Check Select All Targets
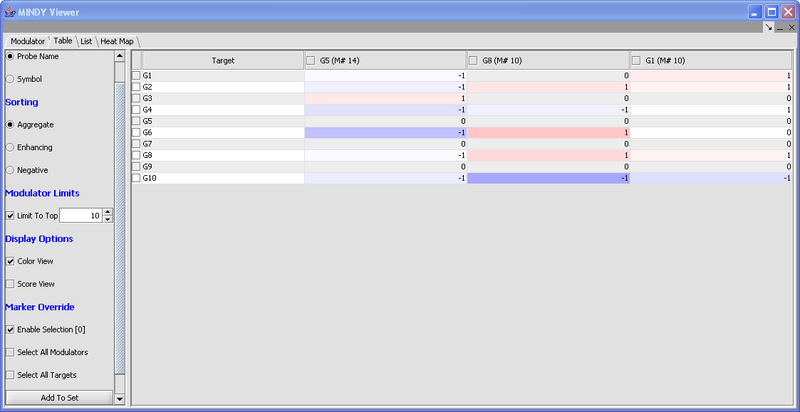 [x=10, y=375]
